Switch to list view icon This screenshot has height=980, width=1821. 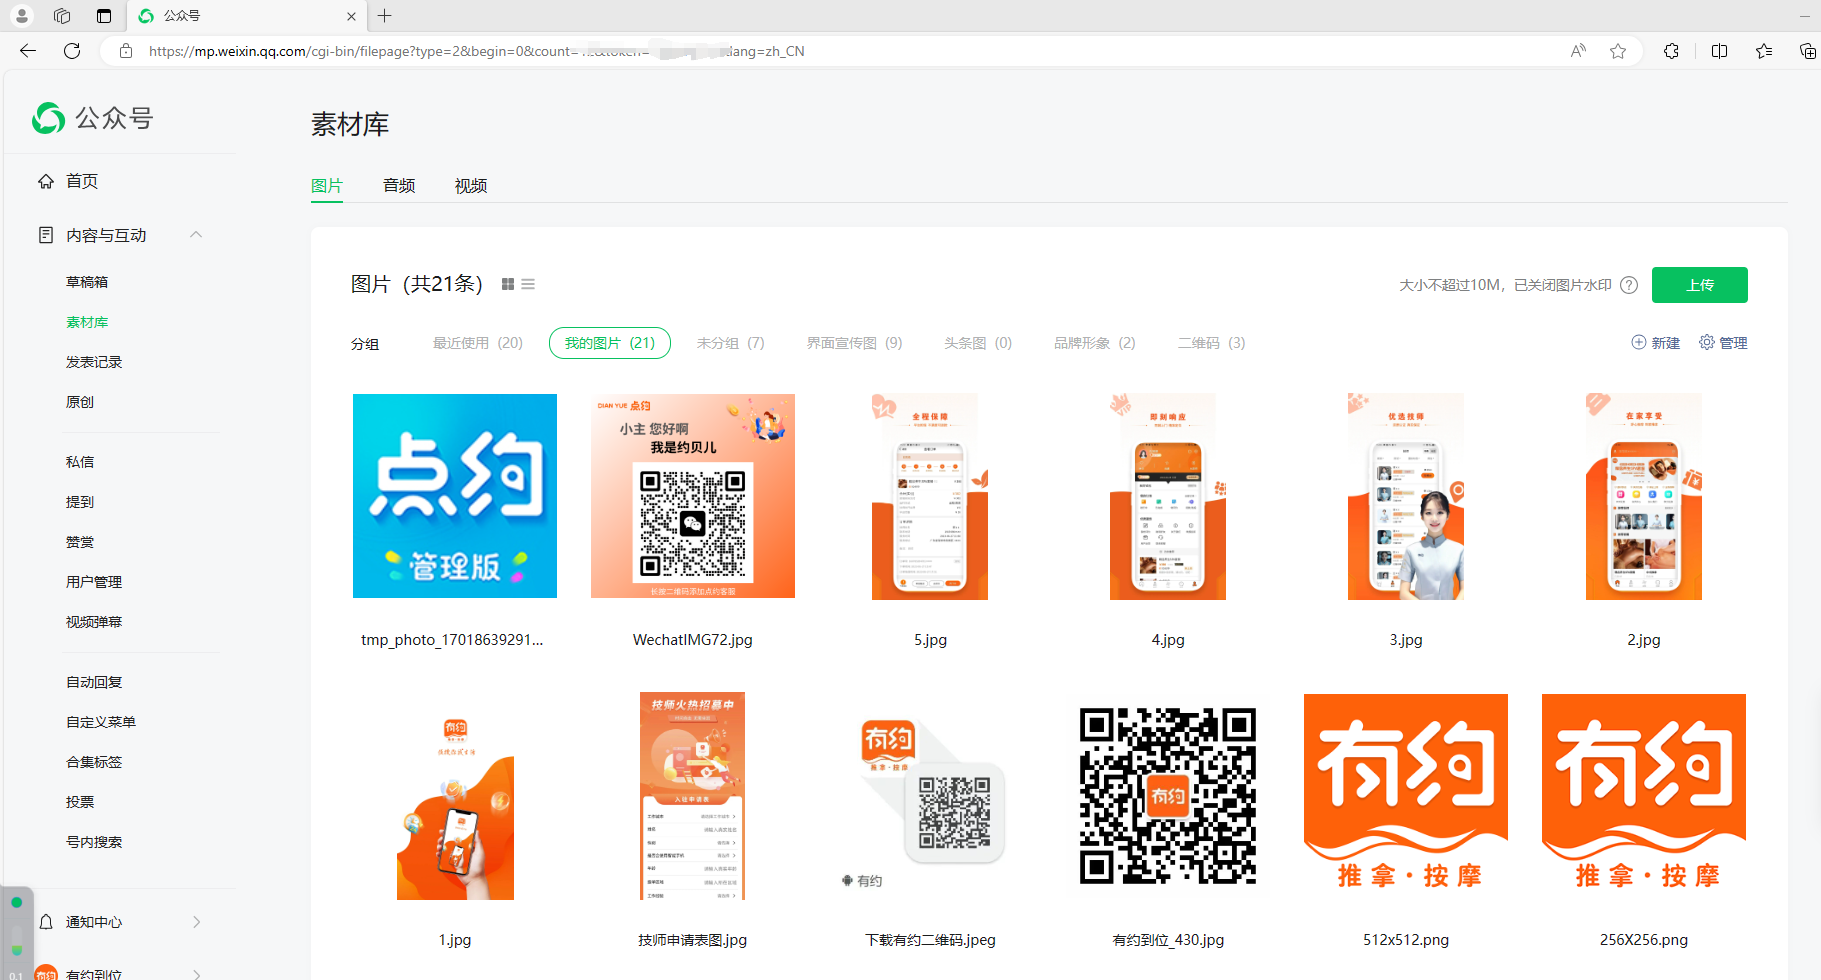point(528,285)
